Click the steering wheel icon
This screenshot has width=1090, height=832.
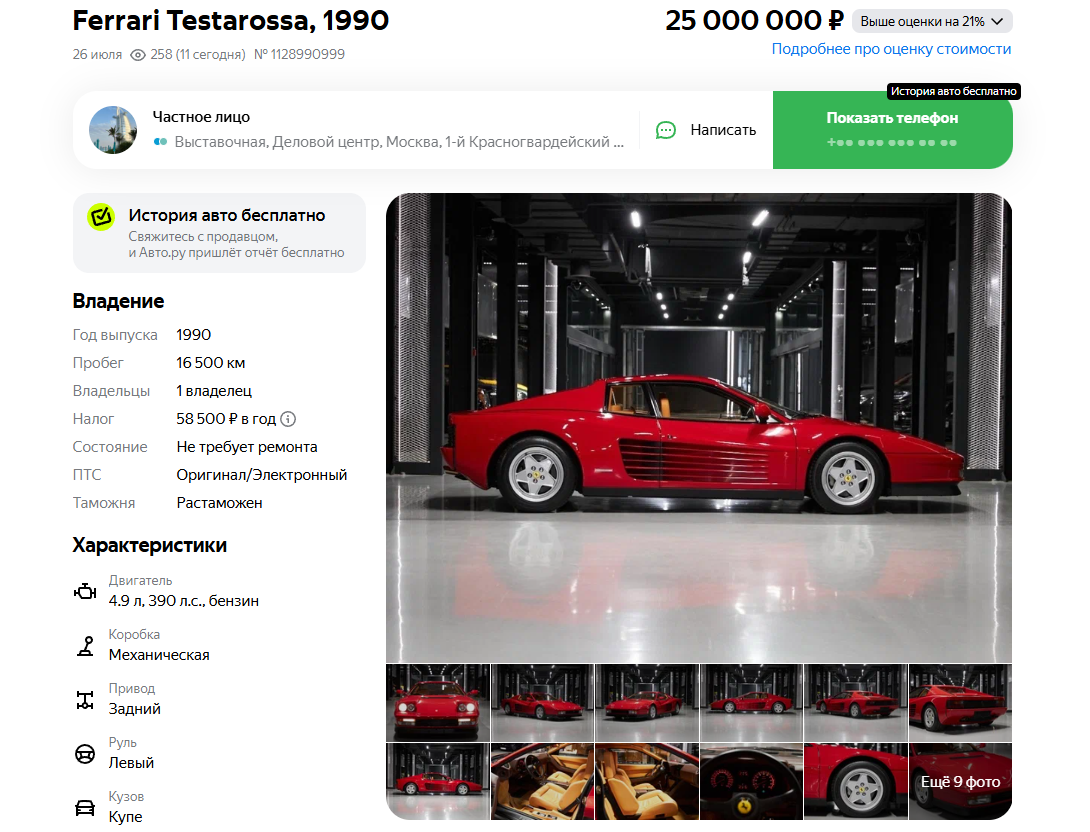click(85, 753)
